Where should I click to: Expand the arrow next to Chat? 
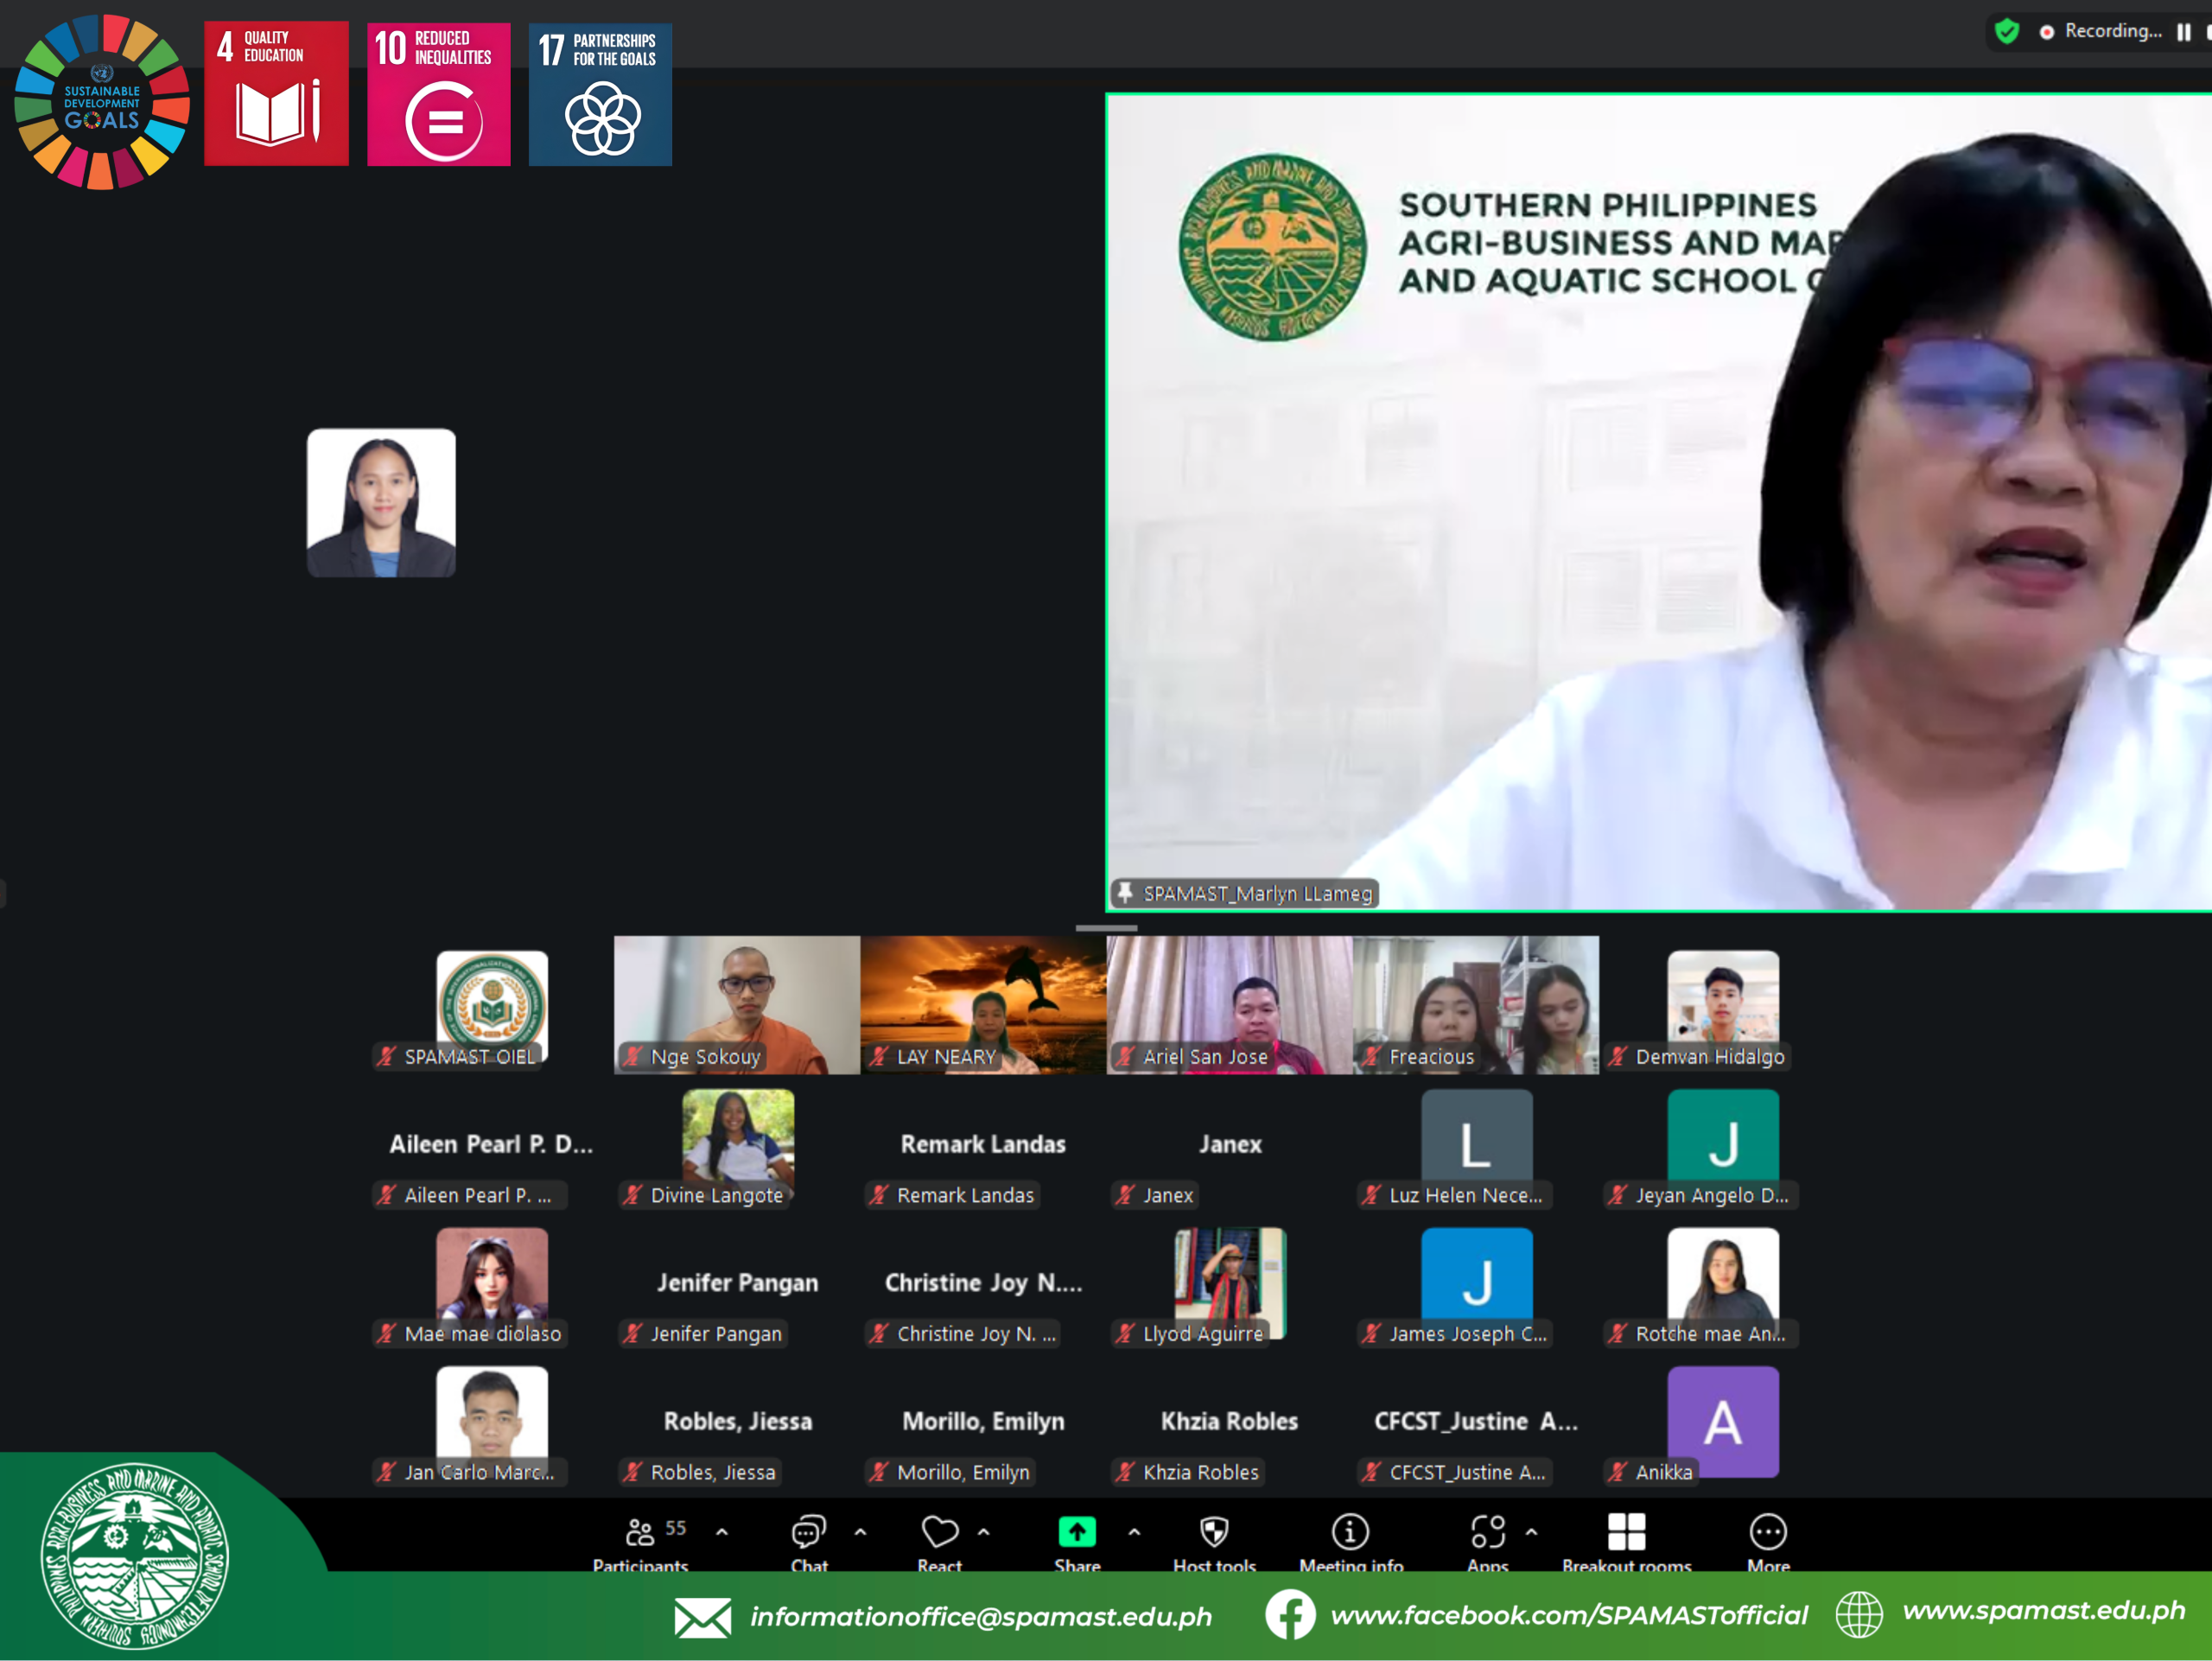pyautogui.click(x=860, y=1531)
